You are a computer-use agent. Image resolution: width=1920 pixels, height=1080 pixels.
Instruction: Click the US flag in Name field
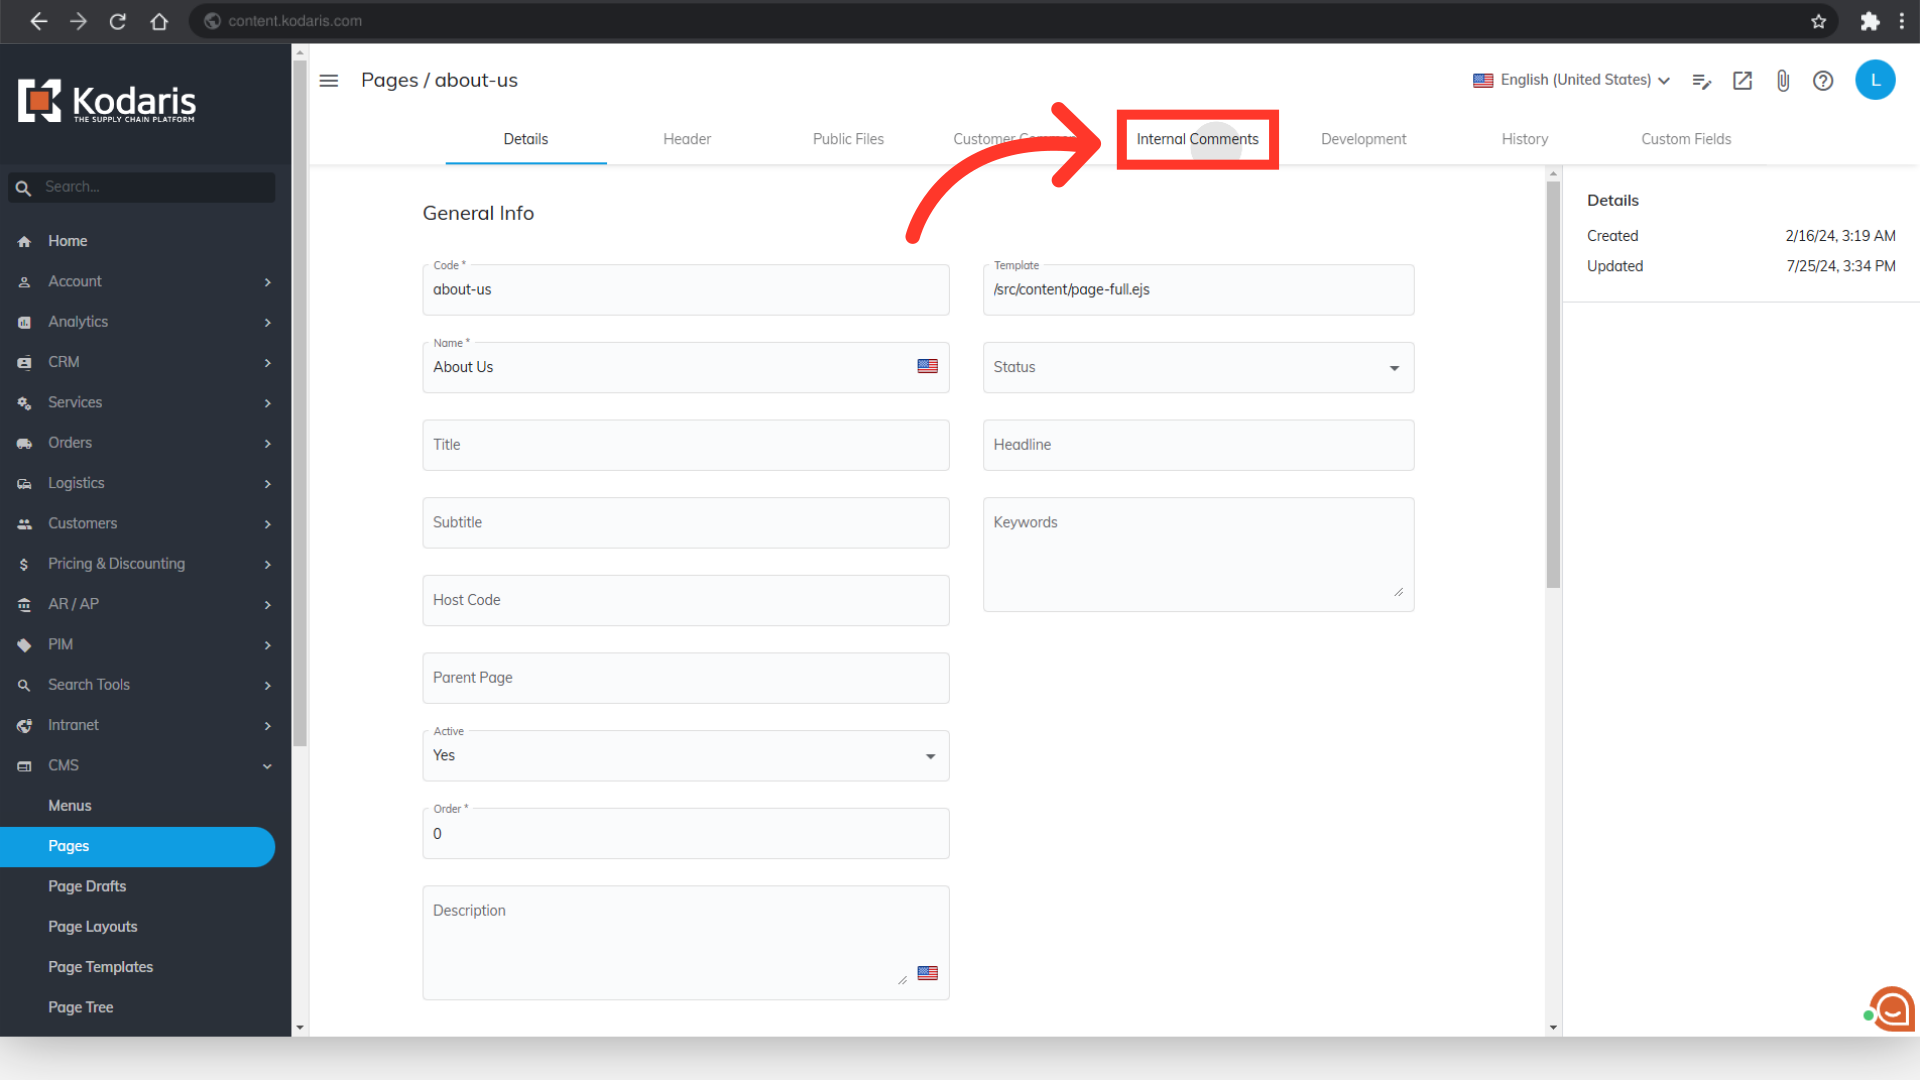[927, 367]
